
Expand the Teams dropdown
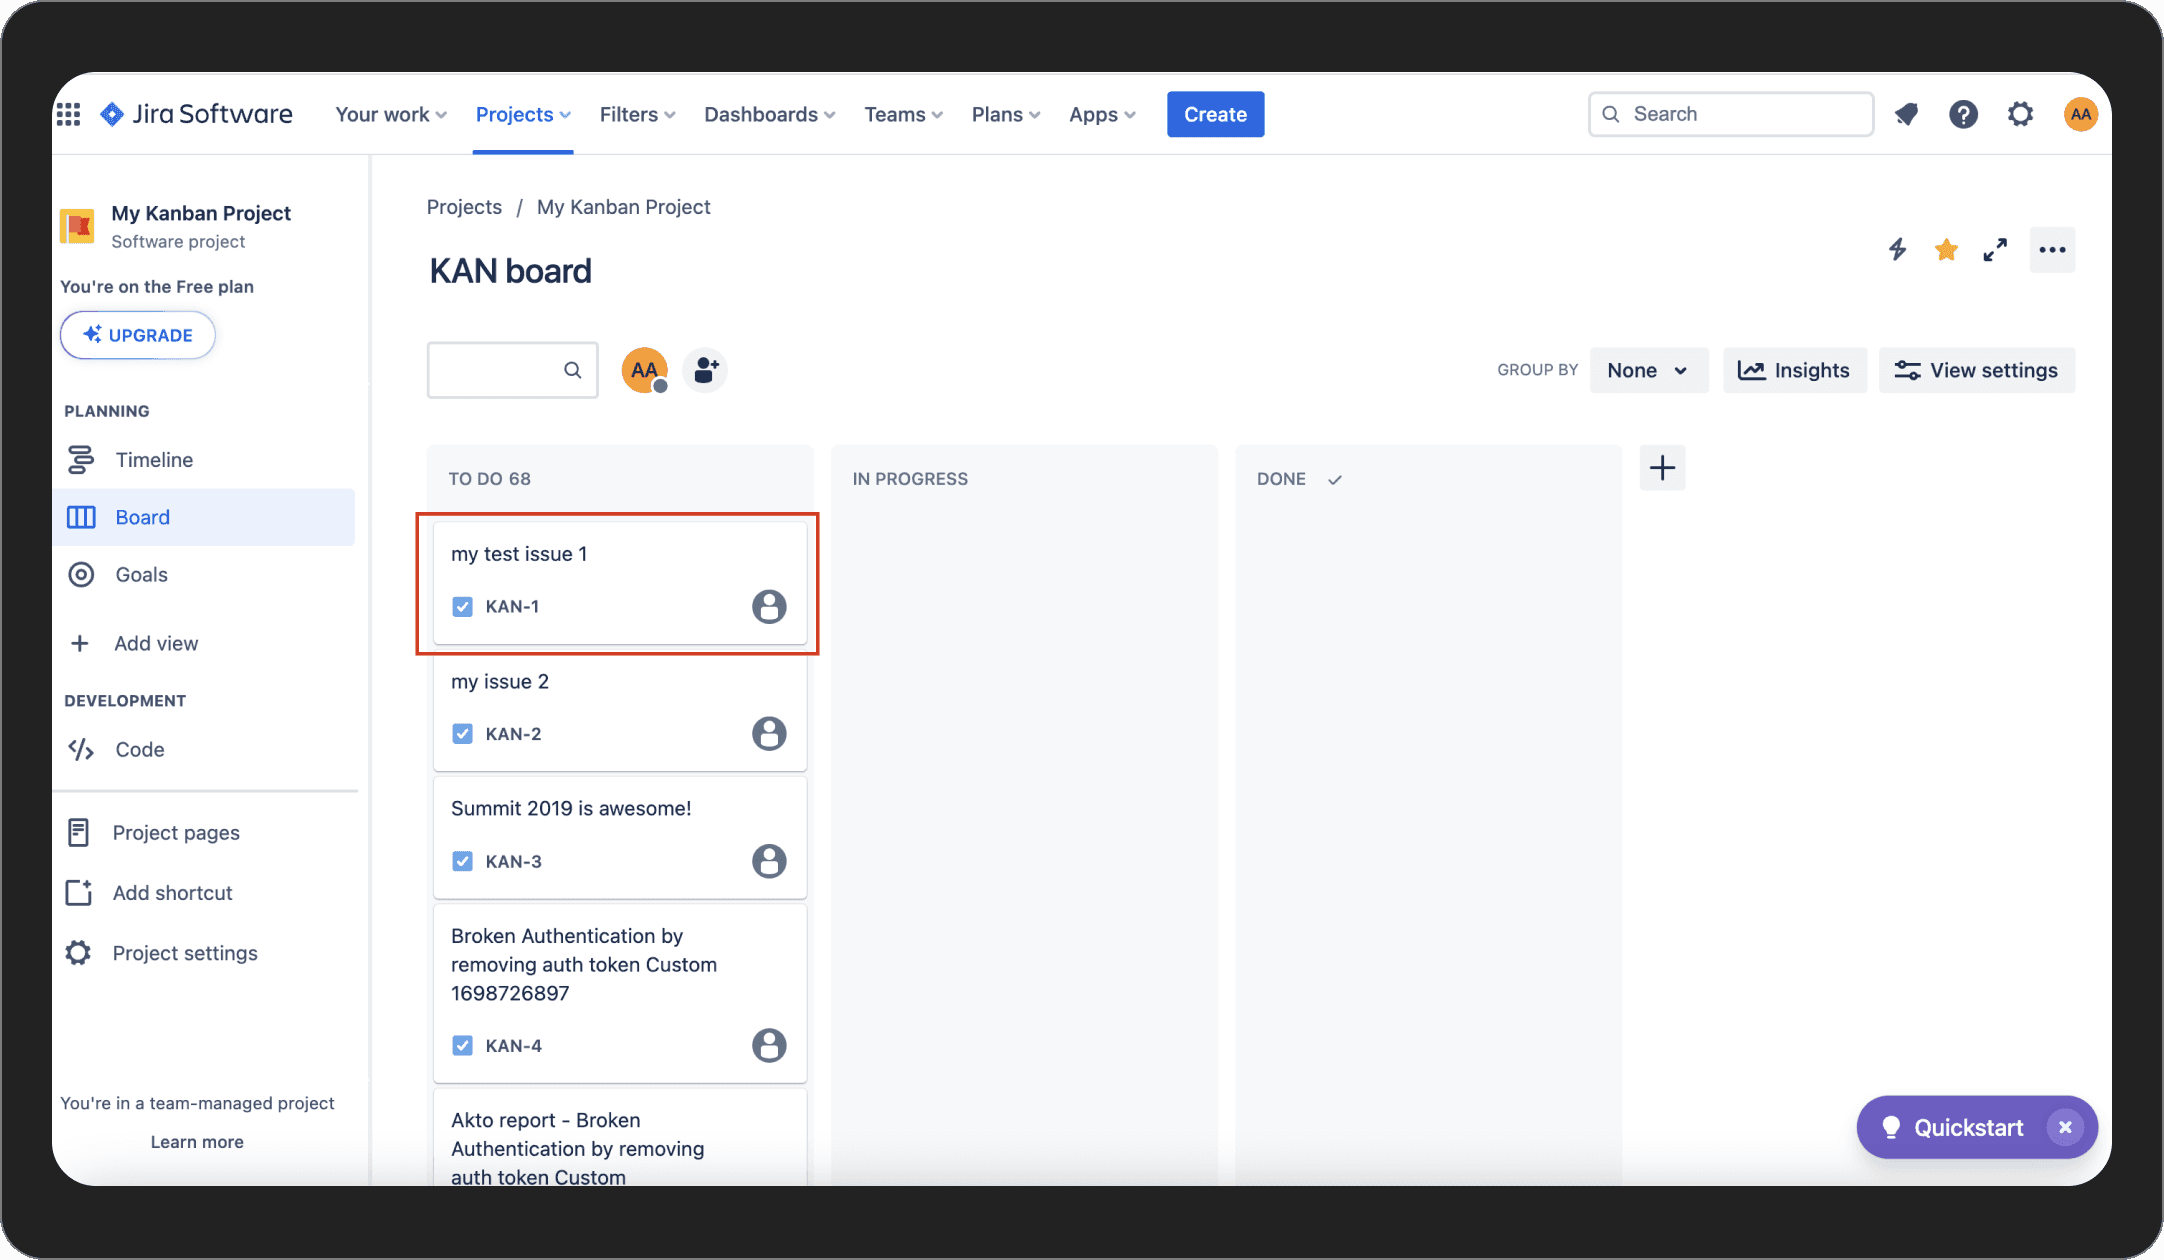[x=903, y=114]
